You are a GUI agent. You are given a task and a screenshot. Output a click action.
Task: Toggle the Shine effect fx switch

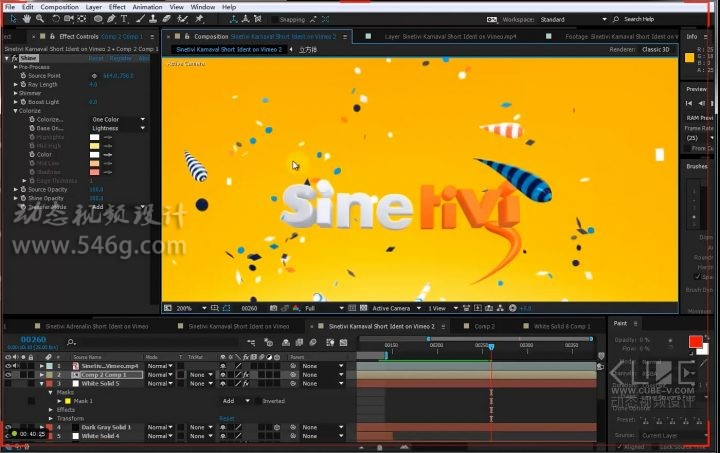coord(14,58)
